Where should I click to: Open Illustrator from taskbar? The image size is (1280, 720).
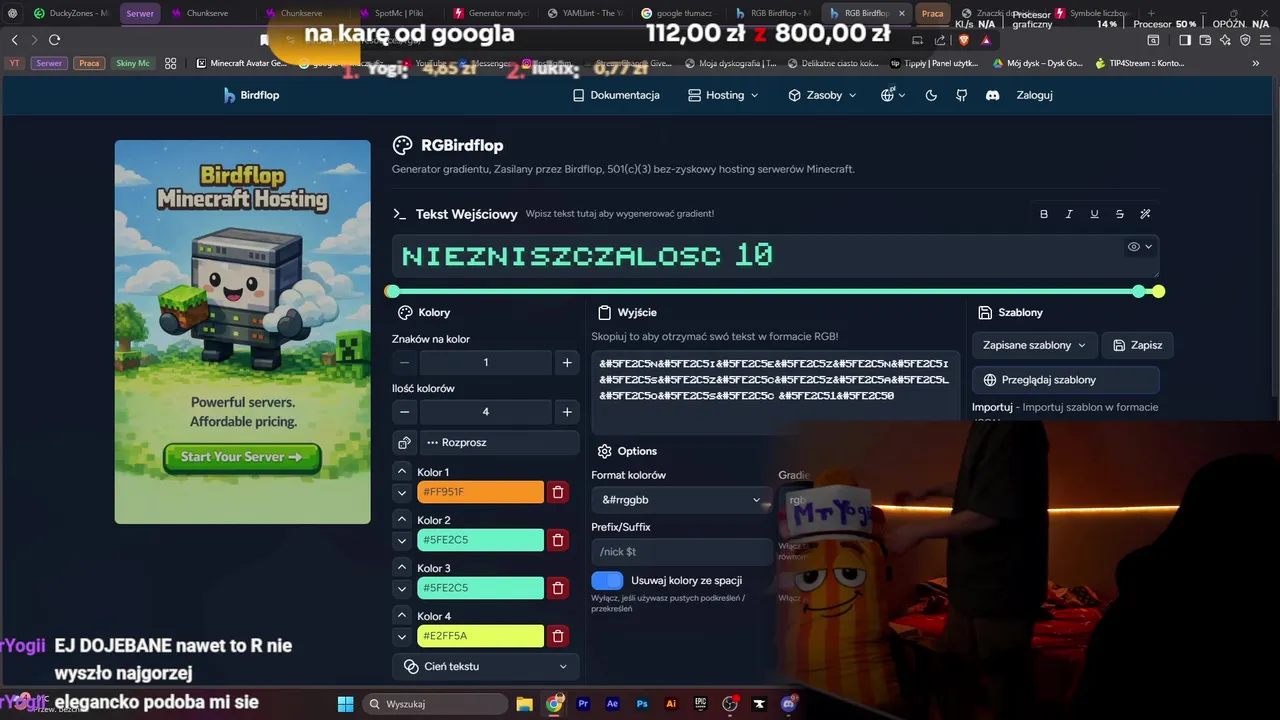[x=671, y=704]
